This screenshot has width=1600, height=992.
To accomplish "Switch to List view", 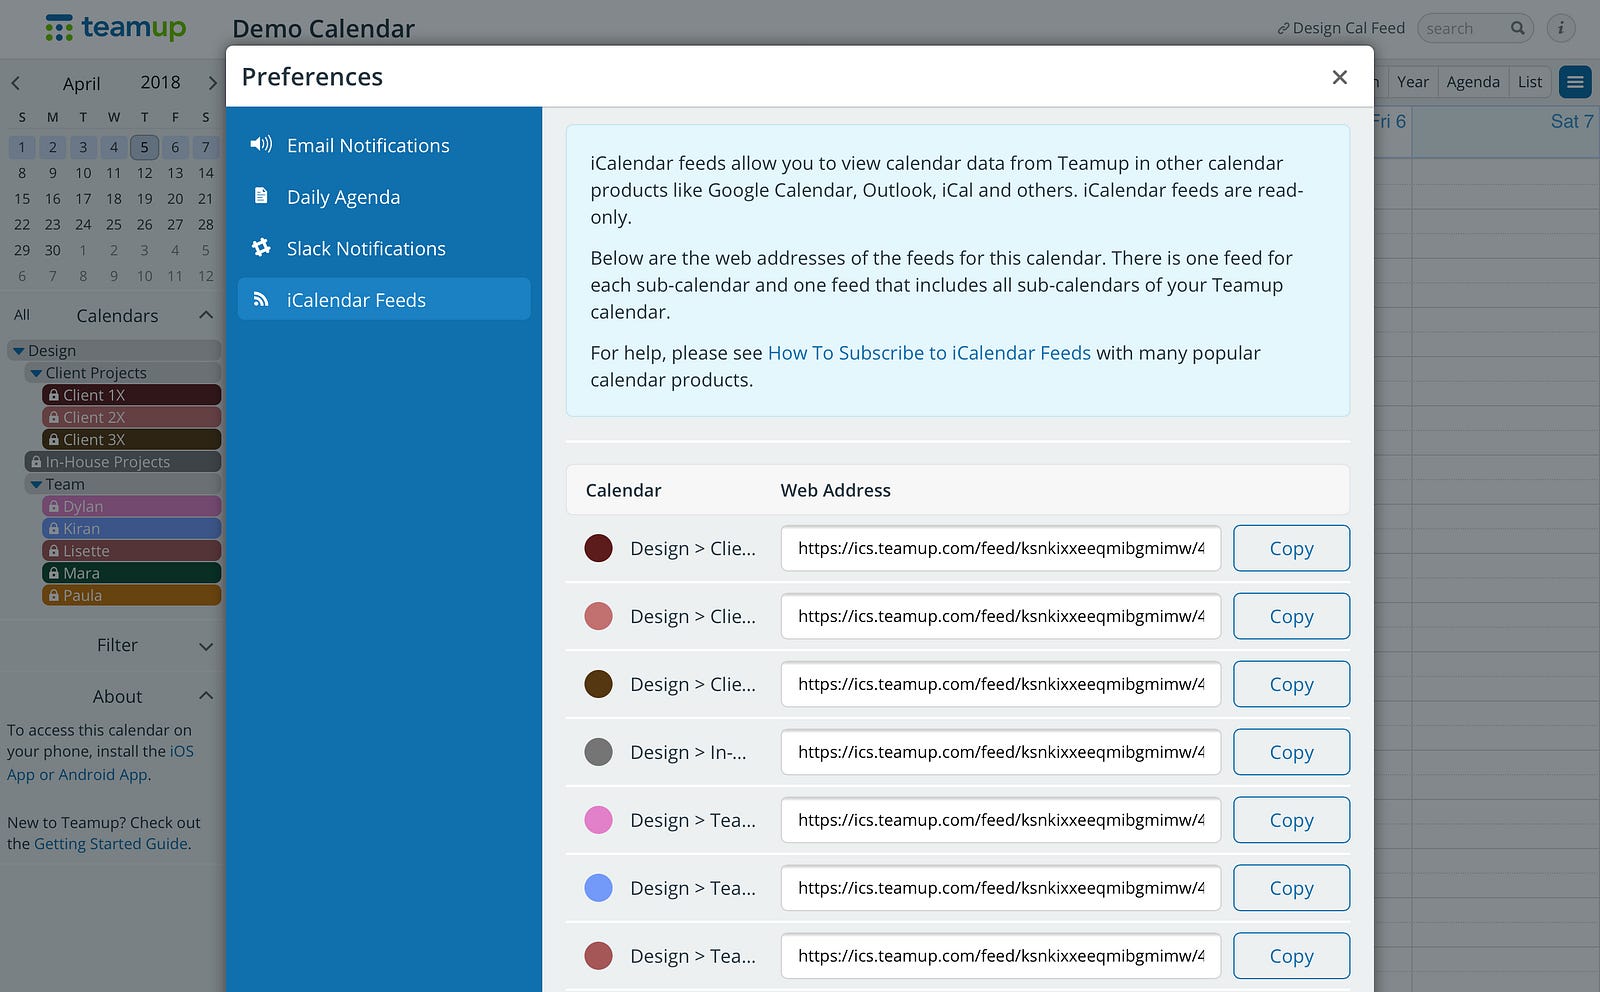I will coord(1530,82).
